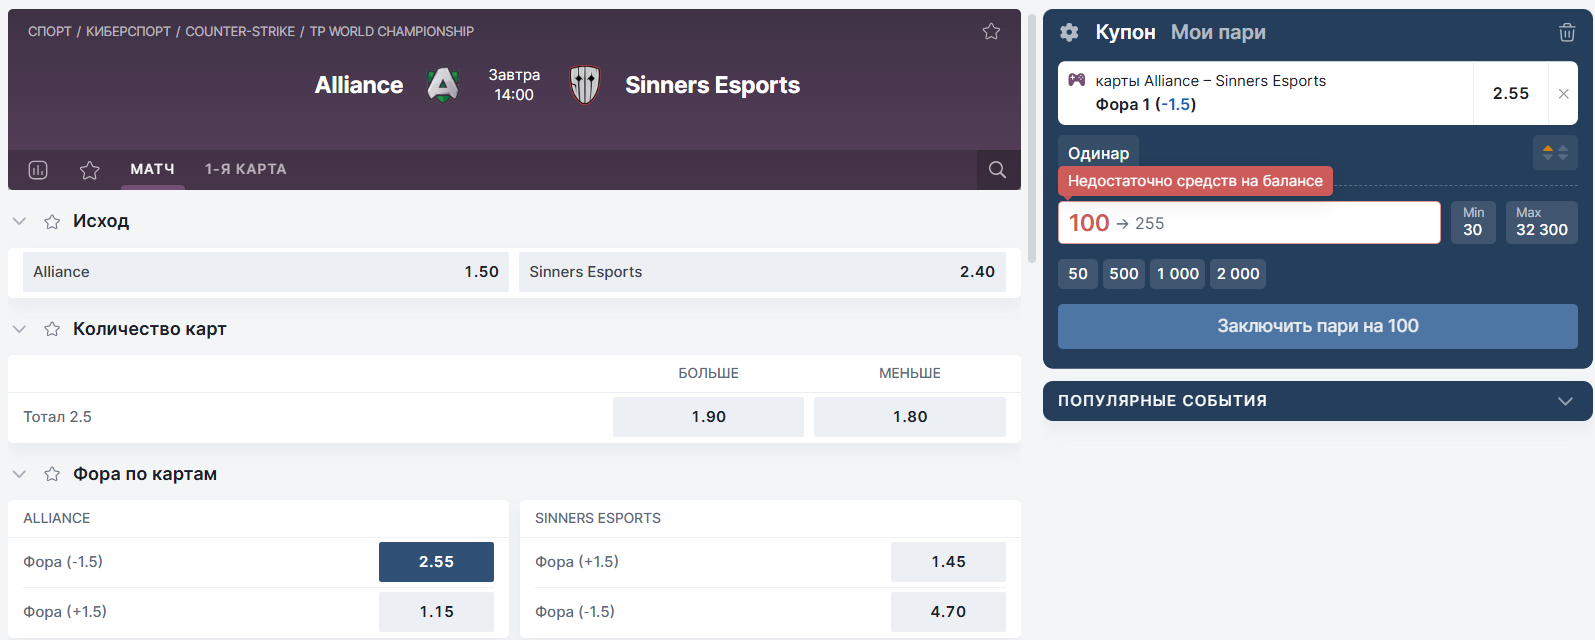
Task: Click the match time Завтра 14:00
Action: [x=514, y=85]
